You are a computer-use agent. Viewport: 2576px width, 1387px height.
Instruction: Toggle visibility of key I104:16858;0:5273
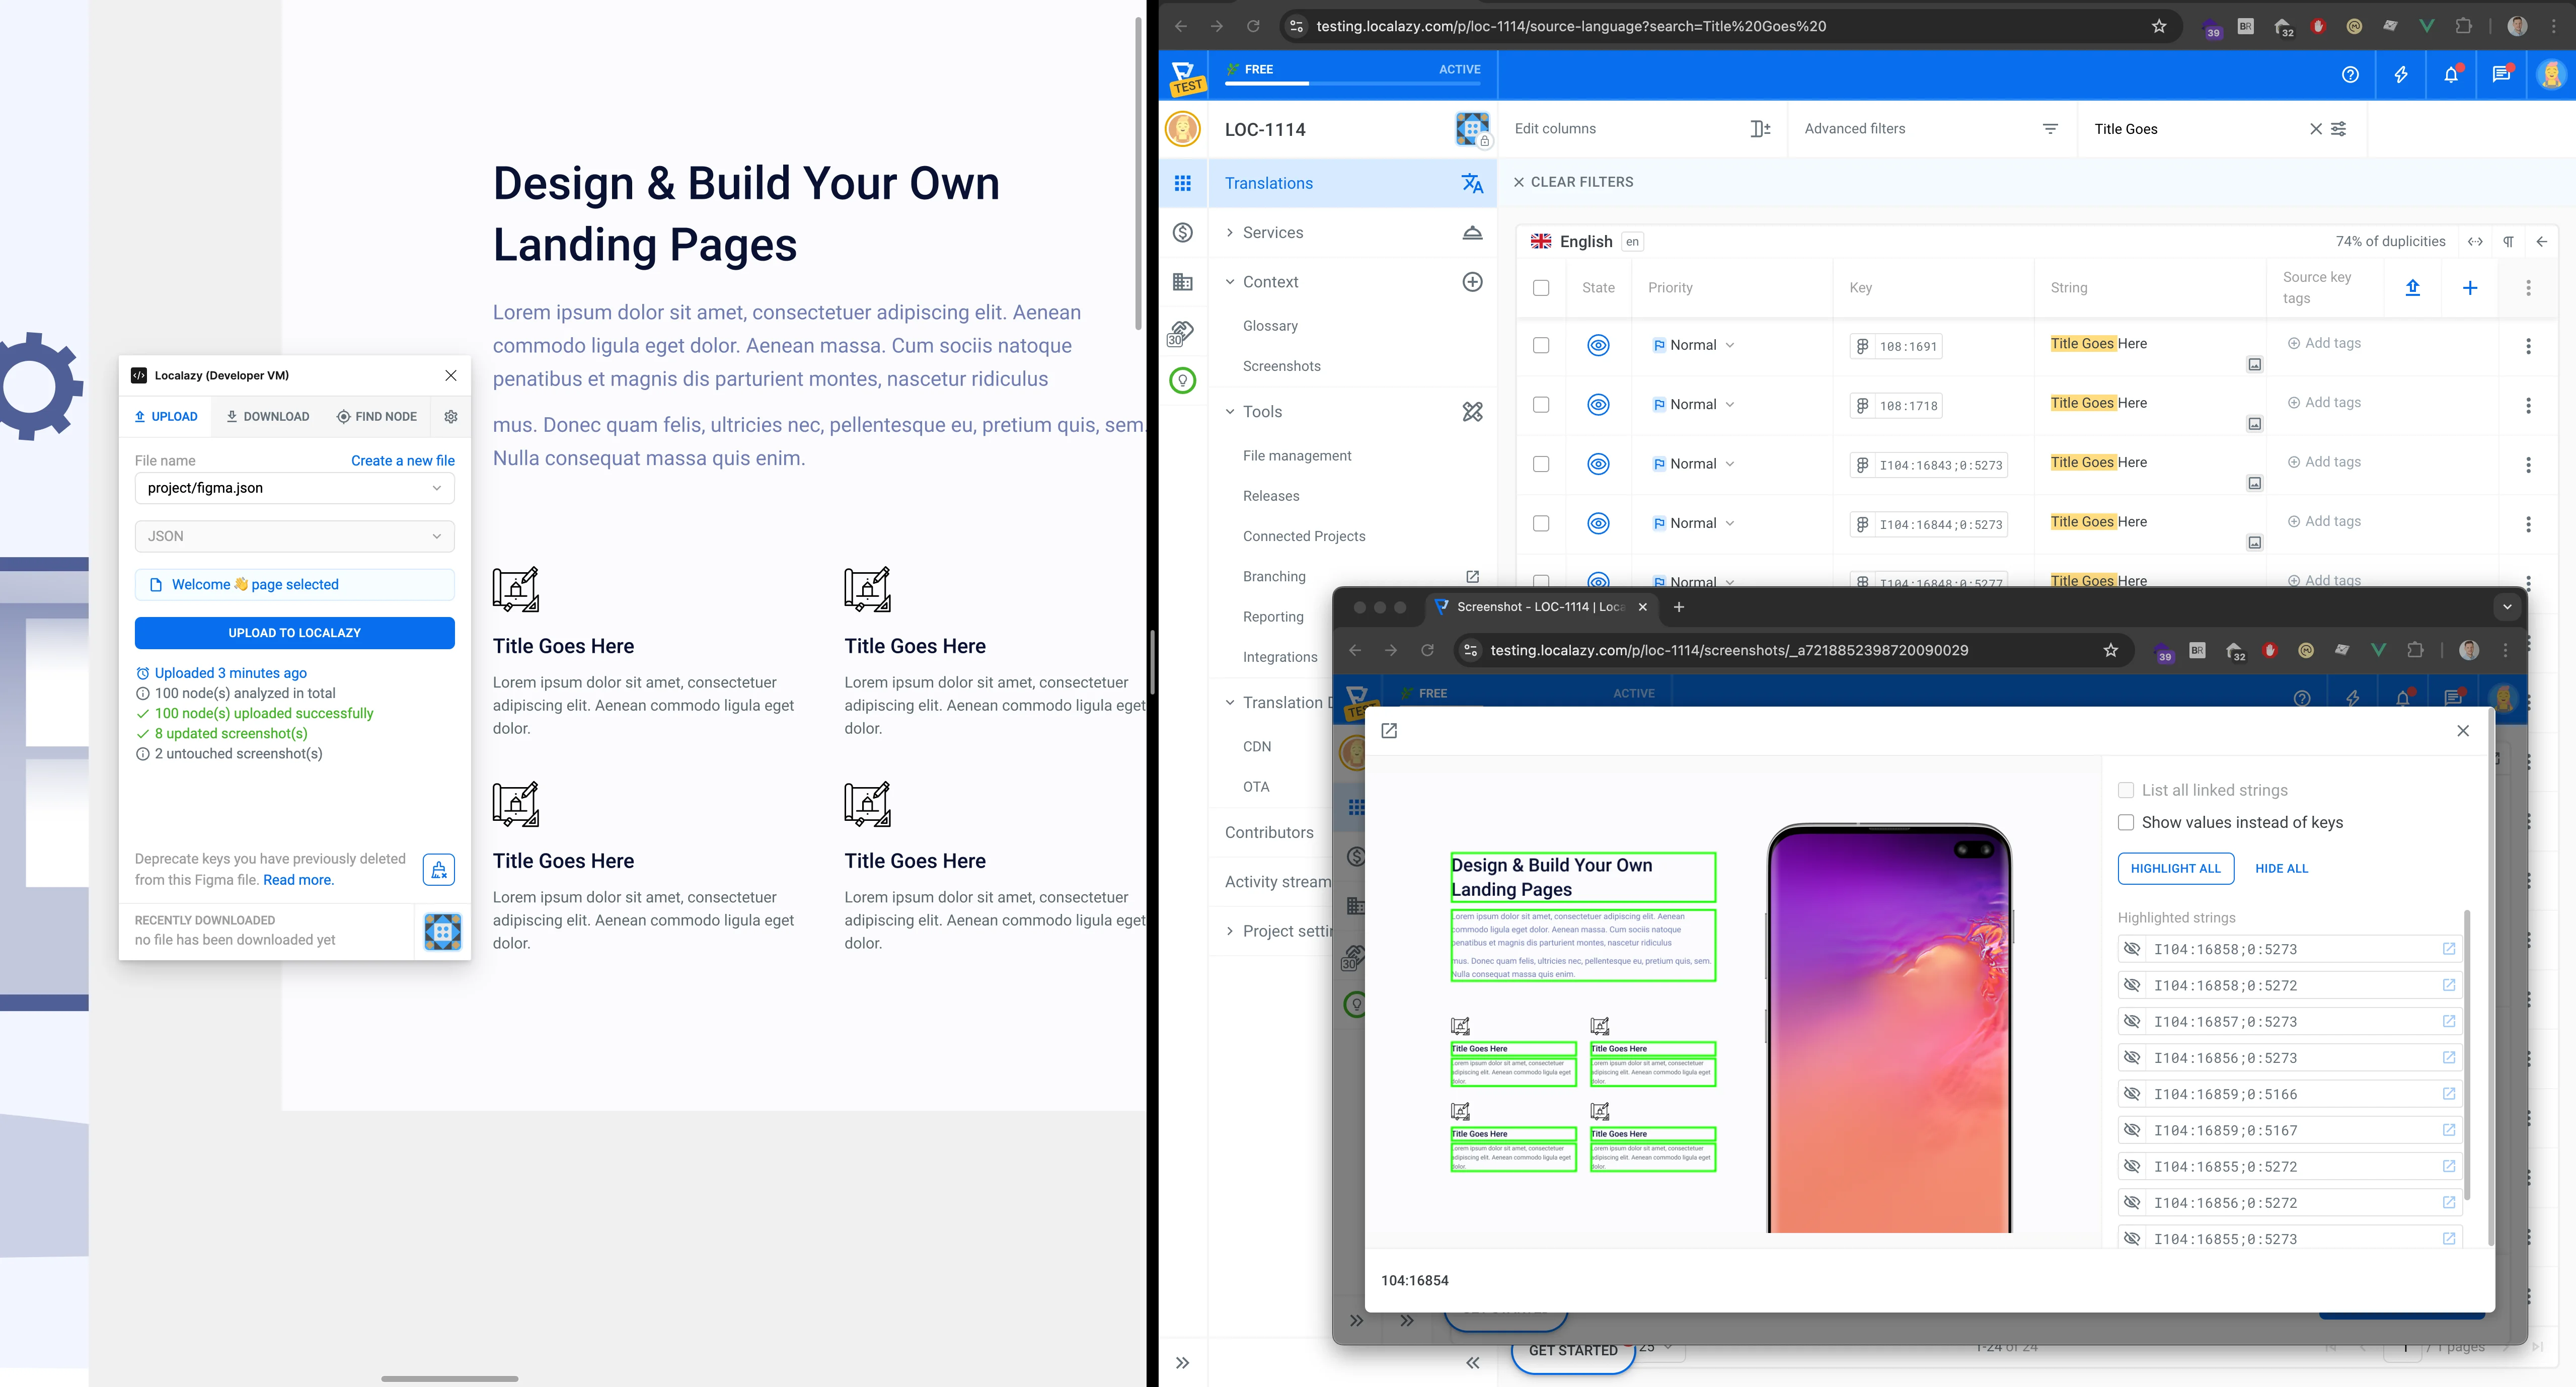click(2132, 949)
